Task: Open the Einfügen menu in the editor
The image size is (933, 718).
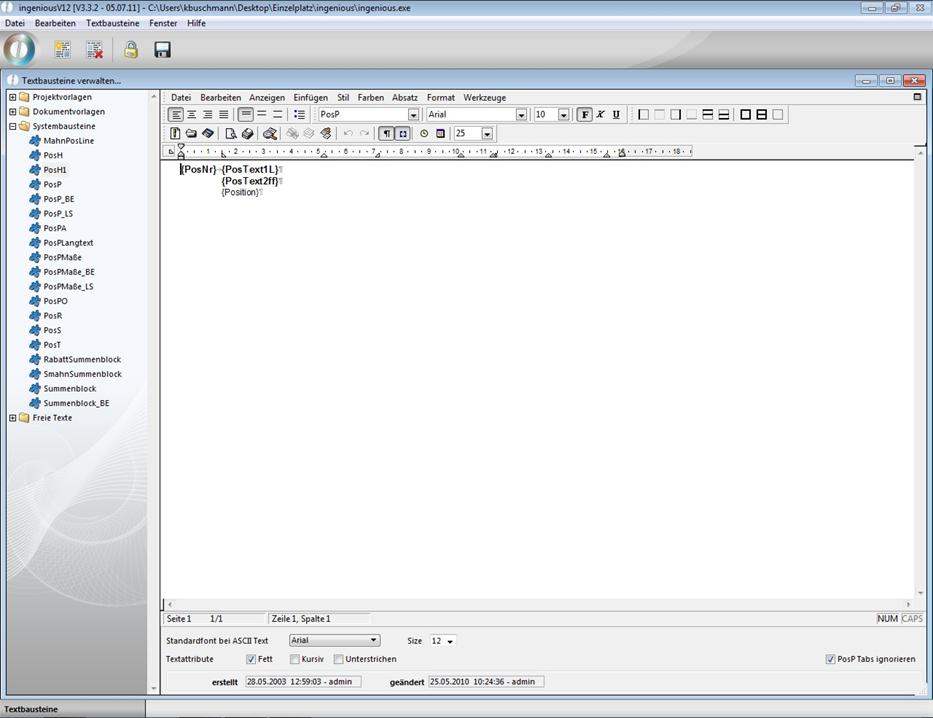Action: point(310,98)
